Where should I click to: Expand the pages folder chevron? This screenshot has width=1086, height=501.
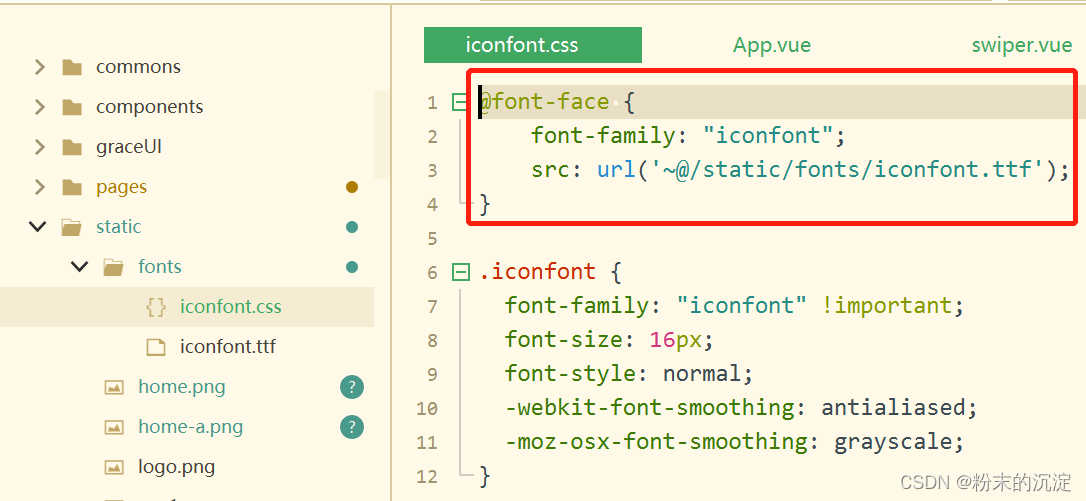(x=39, y=187)
